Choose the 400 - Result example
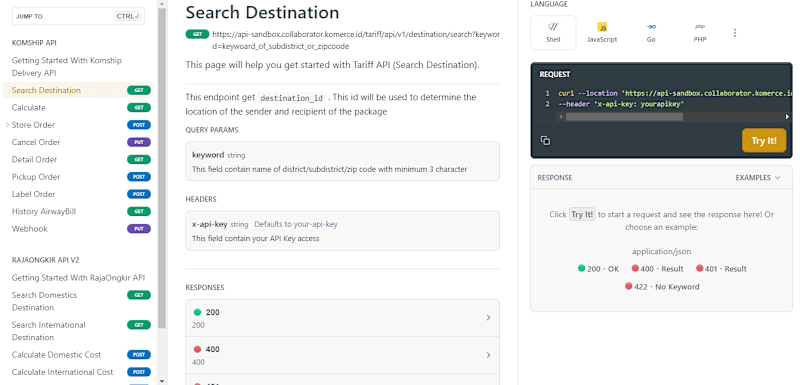Screen dimensions: 800x385 coord(657,269)
